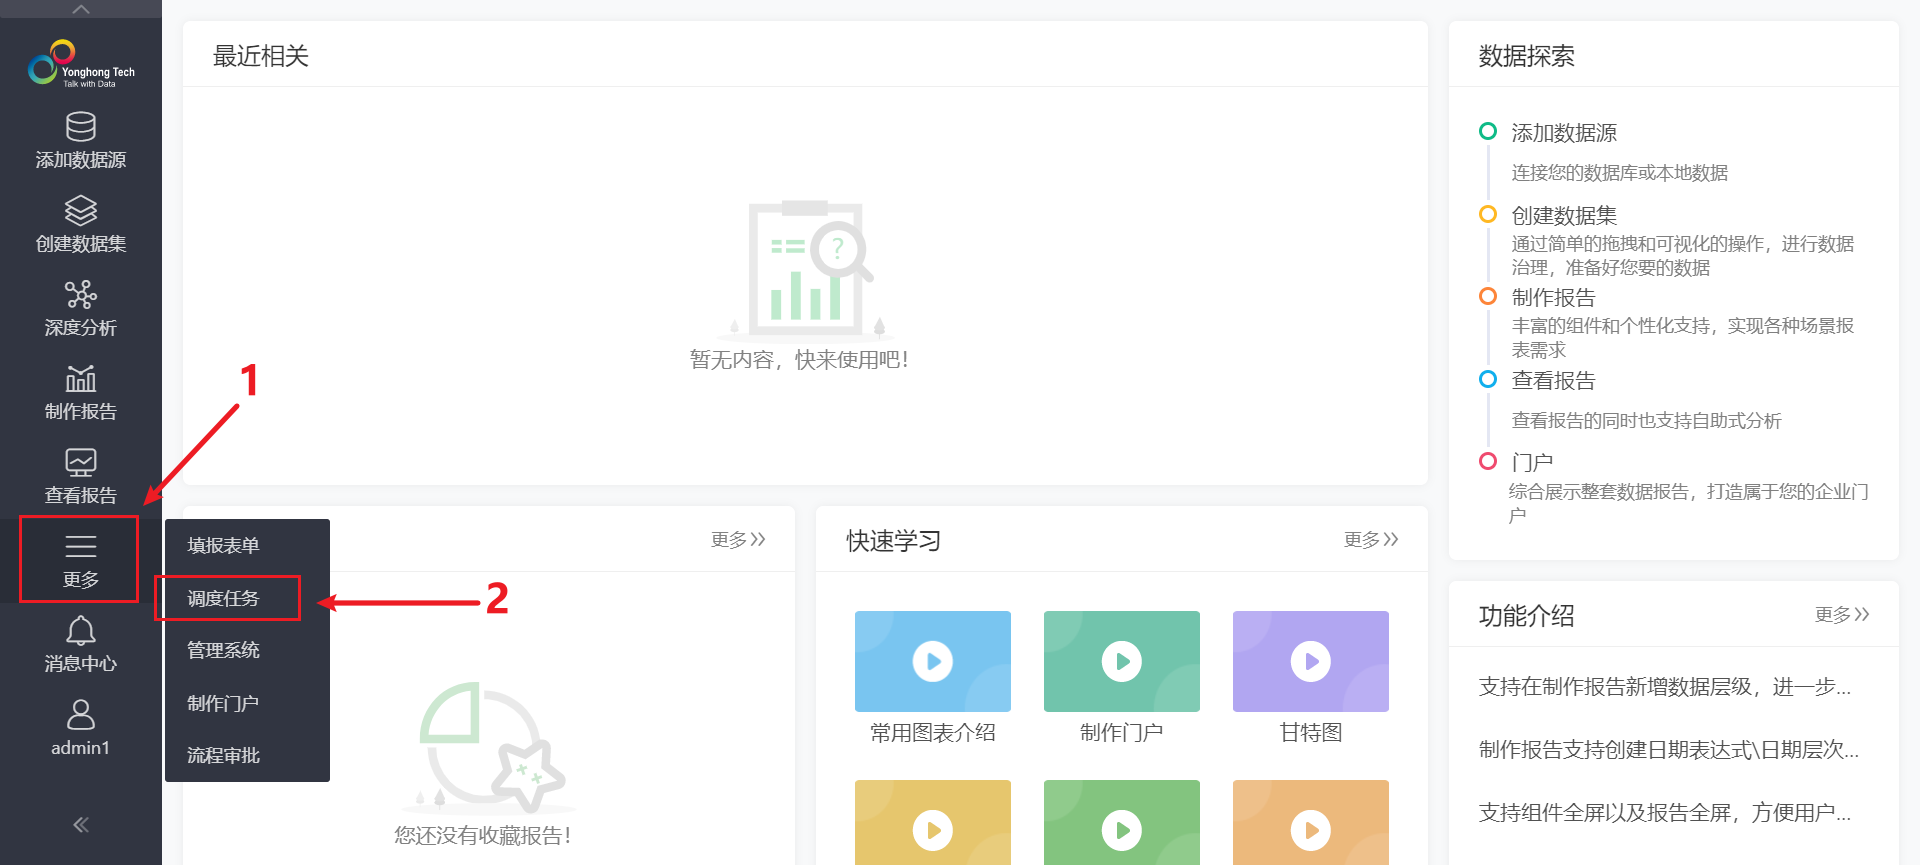The image size is (1920, 865).
Task: Open 创建数据集 sidebar item
Action: pyautogui.click(x=81, y=225)
